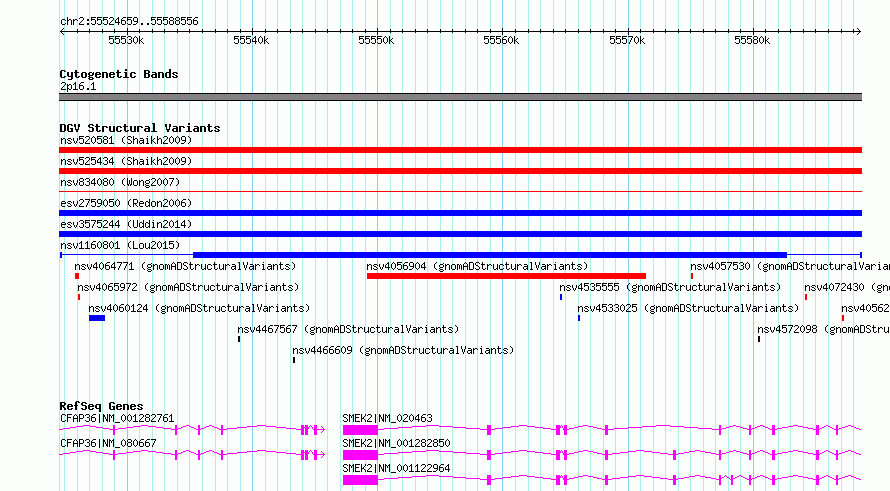Select the gray 2p16.1 cytogenetic band bar
890x491 pixels.
tap(460, 97)
